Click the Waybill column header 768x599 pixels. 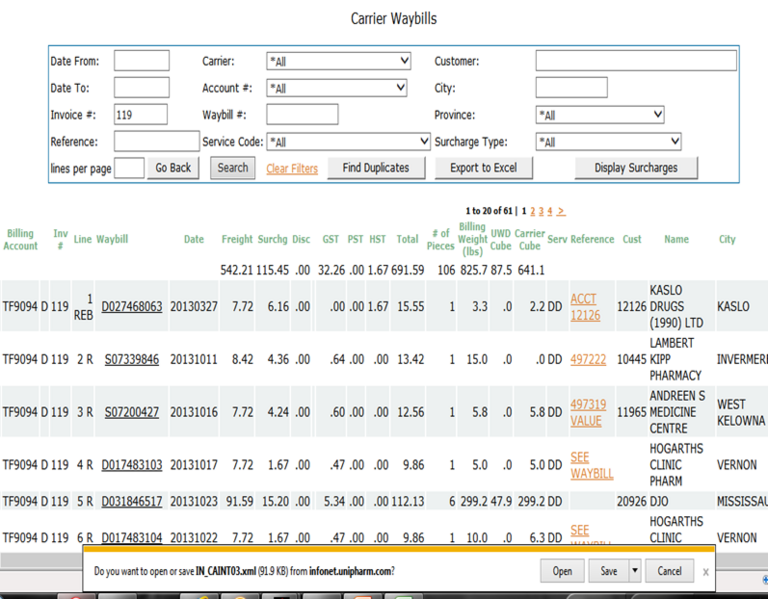tap(112, 239)
